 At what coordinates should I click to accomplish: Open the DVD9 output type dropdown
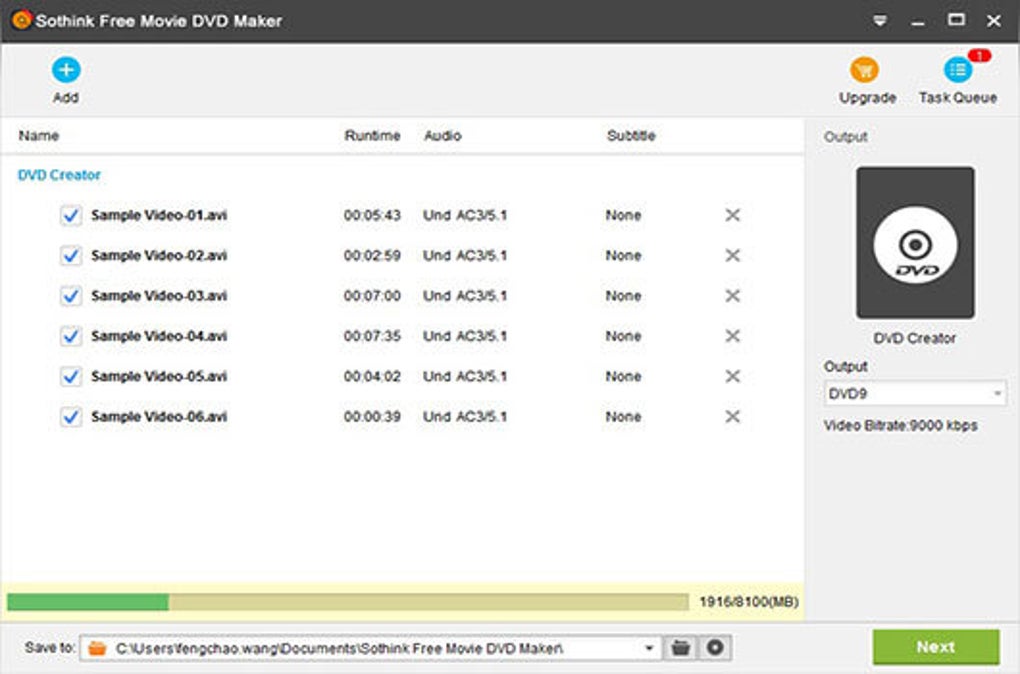(915, 394)
